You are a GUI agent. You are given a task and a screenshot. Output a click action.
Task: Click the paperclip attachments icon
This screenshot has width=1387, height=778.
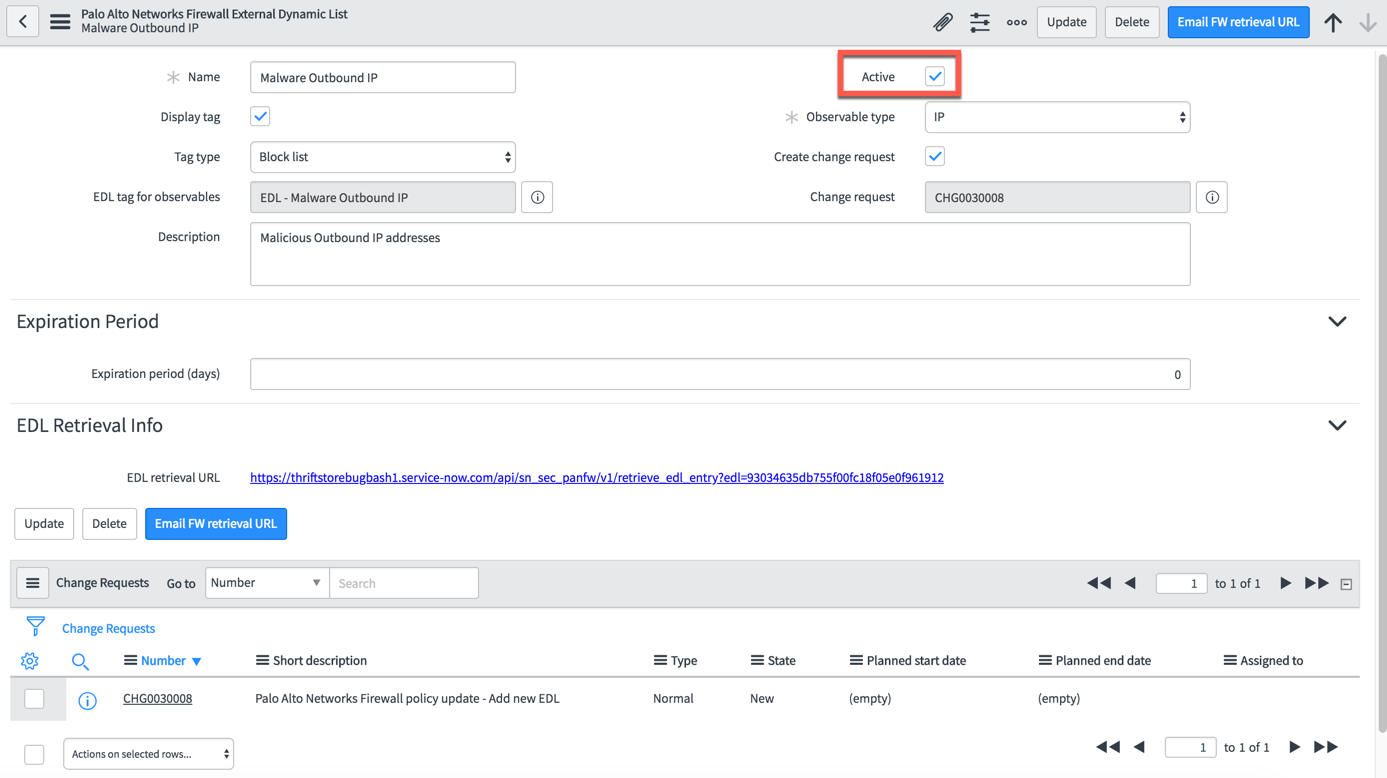tap(942, 22)
